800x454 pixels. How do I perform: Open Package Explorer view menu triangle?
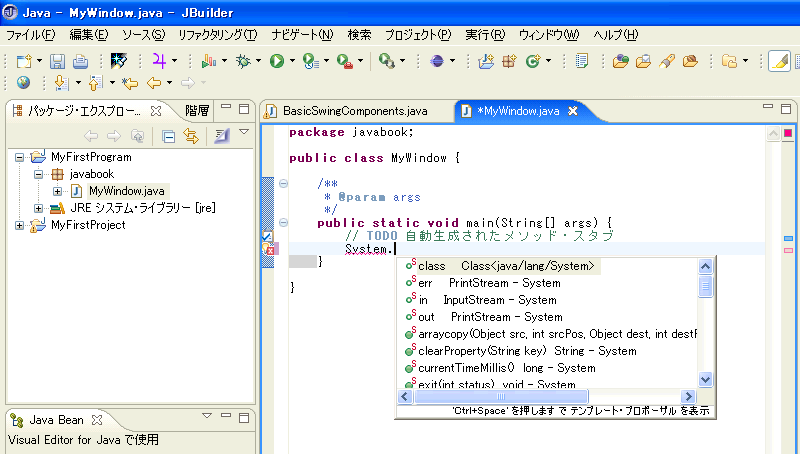[244, 133]
